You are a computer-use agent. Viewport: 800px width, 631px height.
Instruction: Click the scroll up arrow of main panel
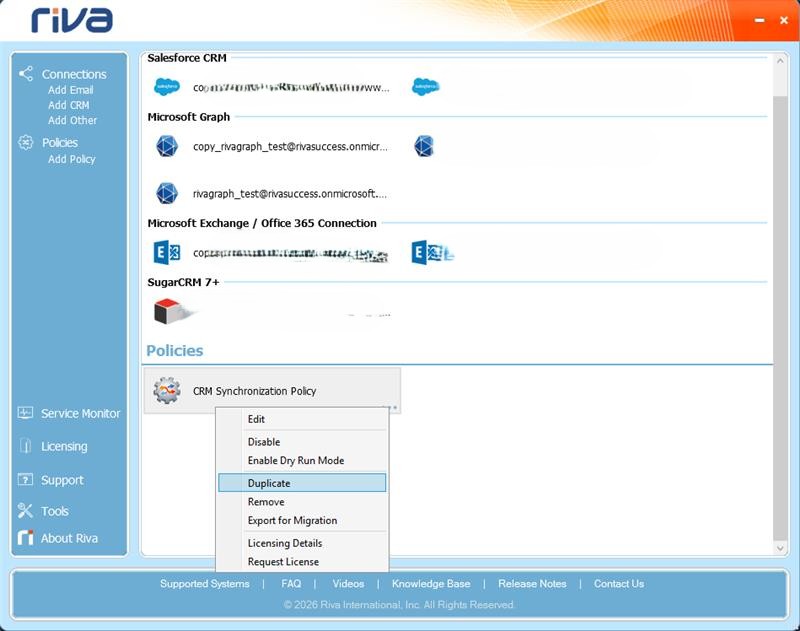pyautogui.click(x=780, y=60)
